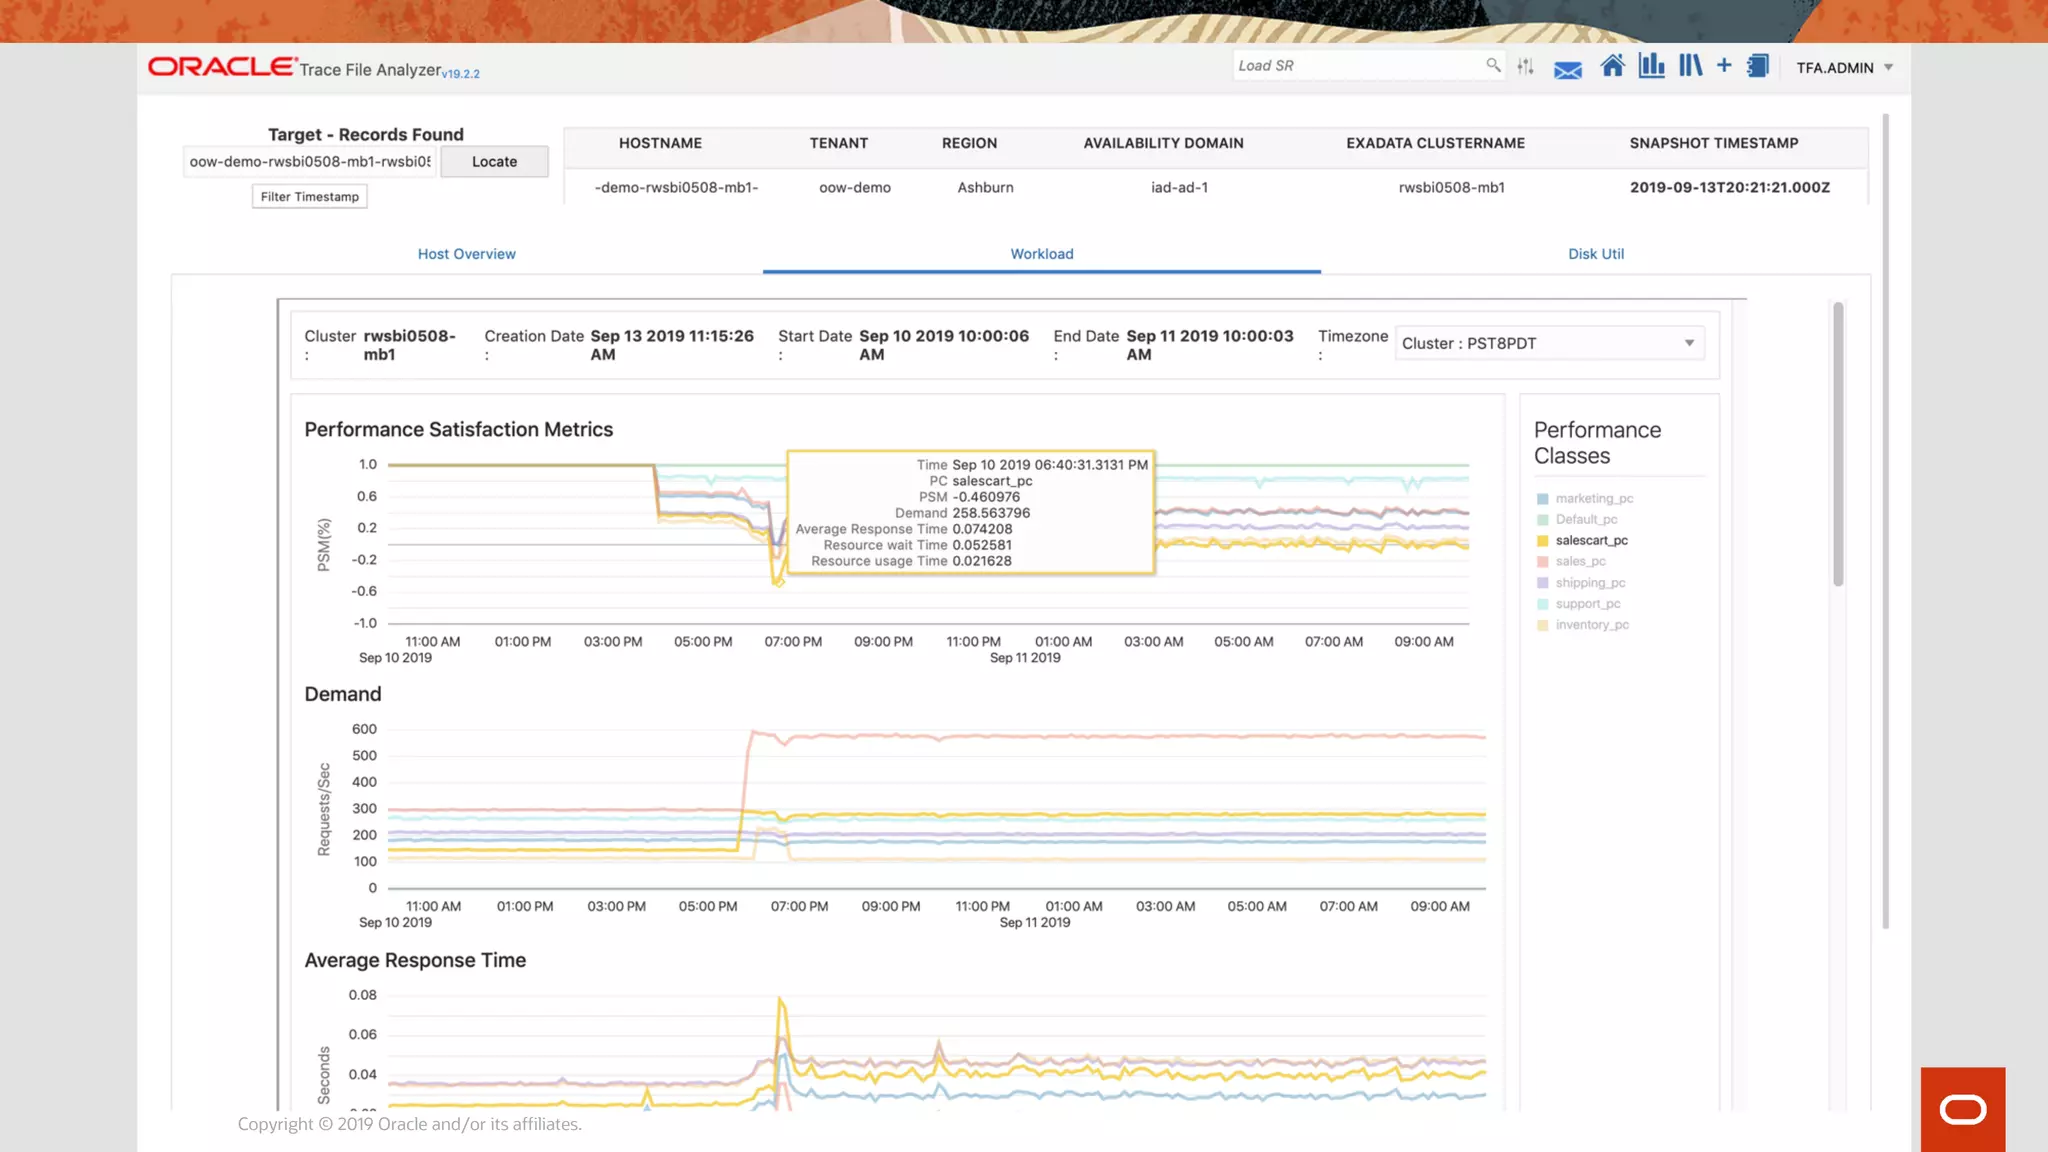Image resolution: width=2048 pixels, height=1152 pixels.
Task: Click the envelope mail icon
Action: pos(1567,69)
